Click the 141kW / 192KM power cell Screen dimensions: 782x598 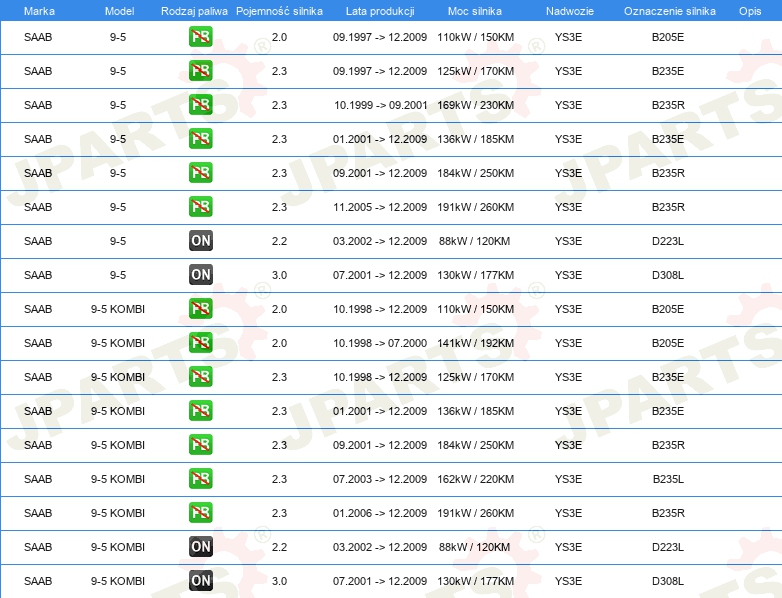(x=475, y=343)
